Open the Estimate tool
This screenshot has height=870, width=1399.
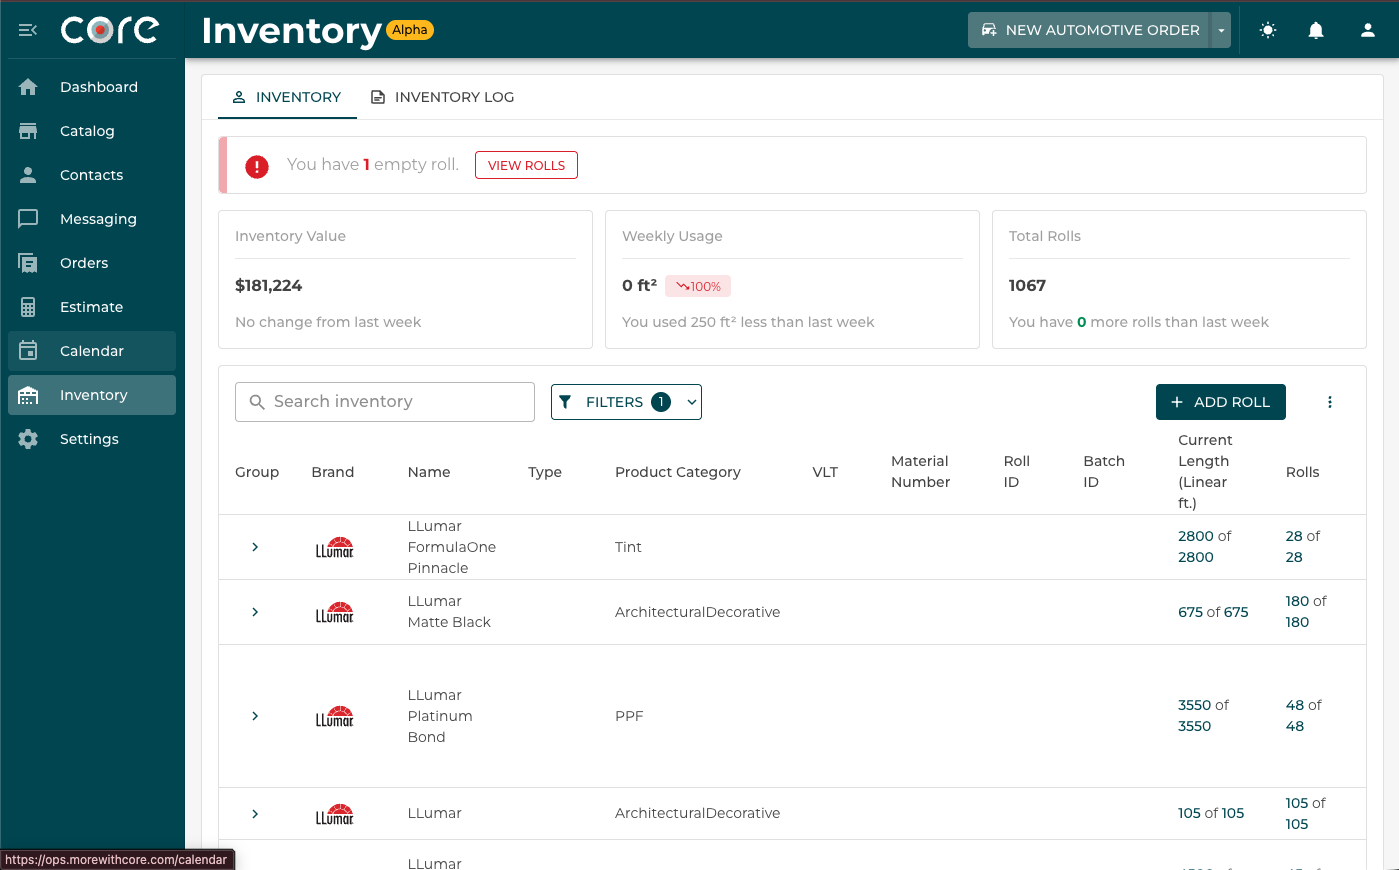(89, 307)
